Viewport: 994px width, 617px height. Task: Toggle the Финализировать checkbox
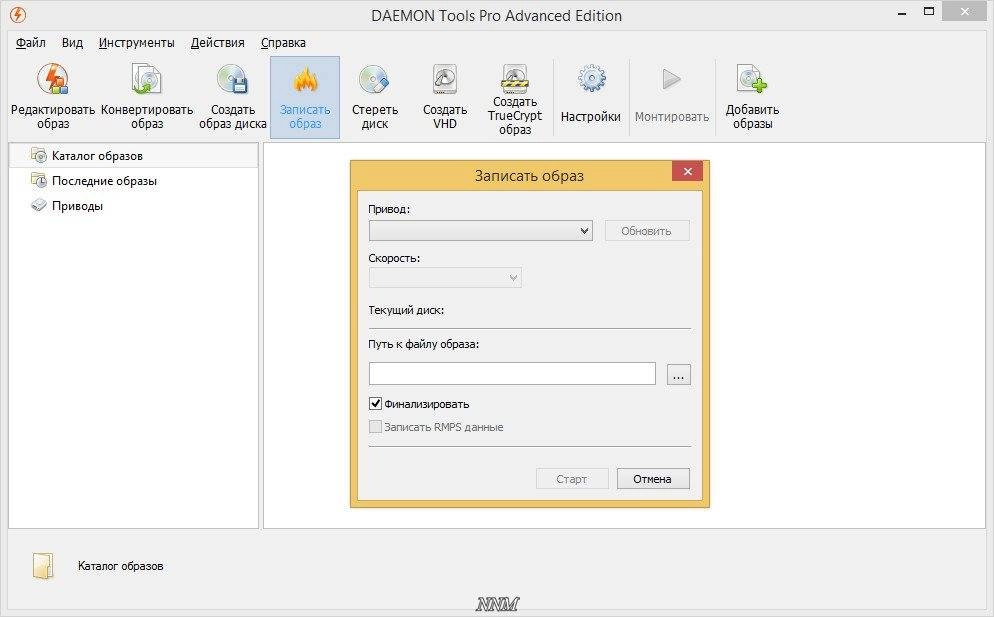click(x=375, y=403)
